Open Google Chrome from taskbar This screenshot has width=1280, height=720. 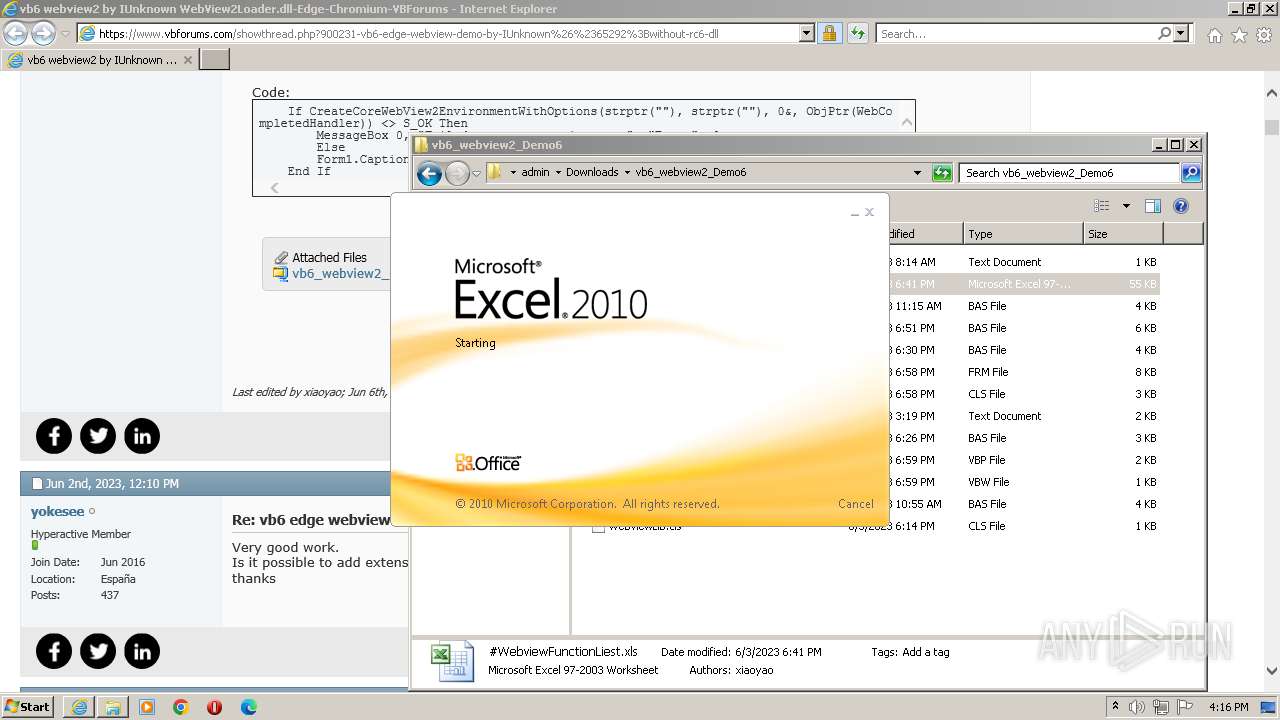[181, 707]
